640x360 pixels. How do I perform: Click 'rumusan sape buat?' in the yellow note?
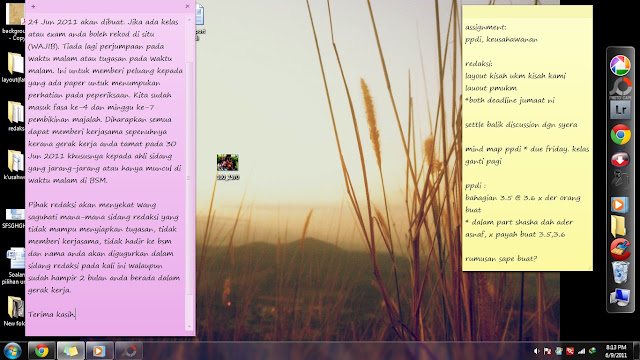coord(501,259)
